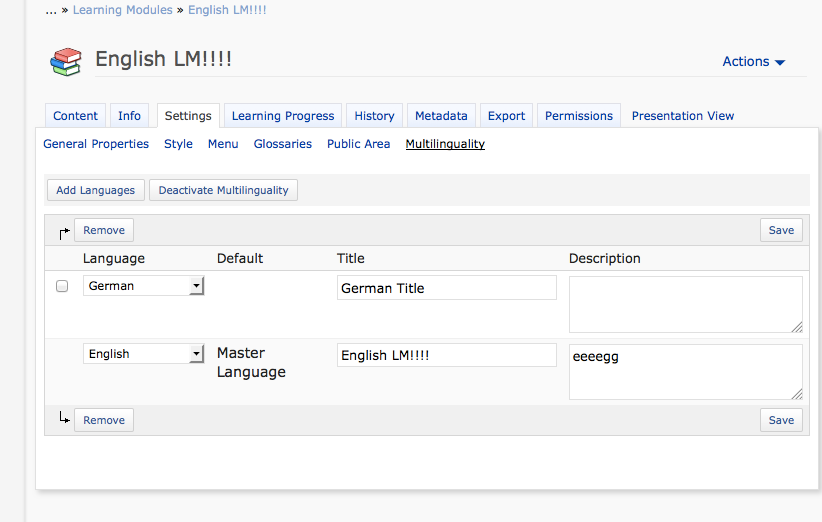The height and width of the screenshot is (522, 822).
Task: Click the learning module books icon
Action: coord(65,62)
